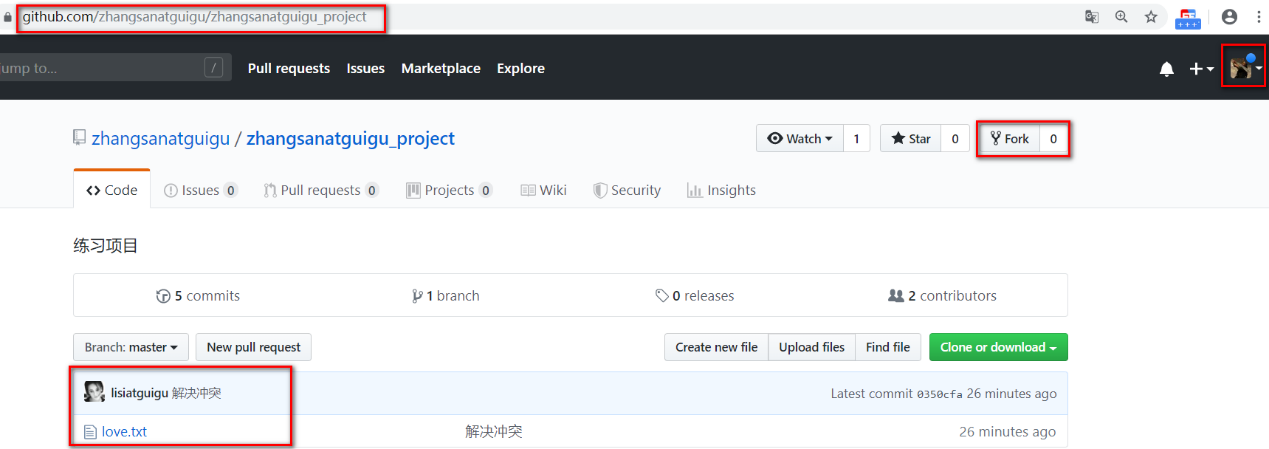This screenshot has height=449, width=1269.
Task: Star this repository
Action: tap(911, 139)
